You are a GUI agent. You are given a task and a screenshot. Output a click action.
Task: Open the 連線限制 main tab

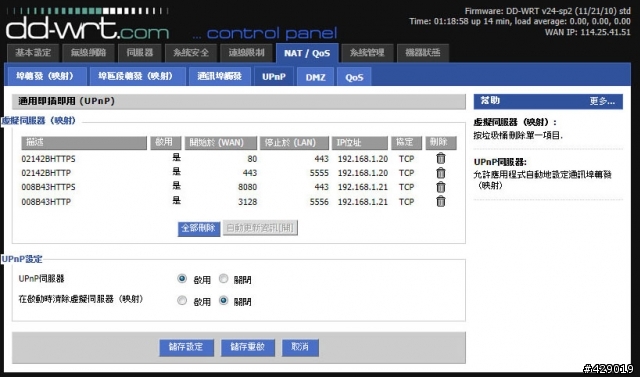(x=246, y=53)
